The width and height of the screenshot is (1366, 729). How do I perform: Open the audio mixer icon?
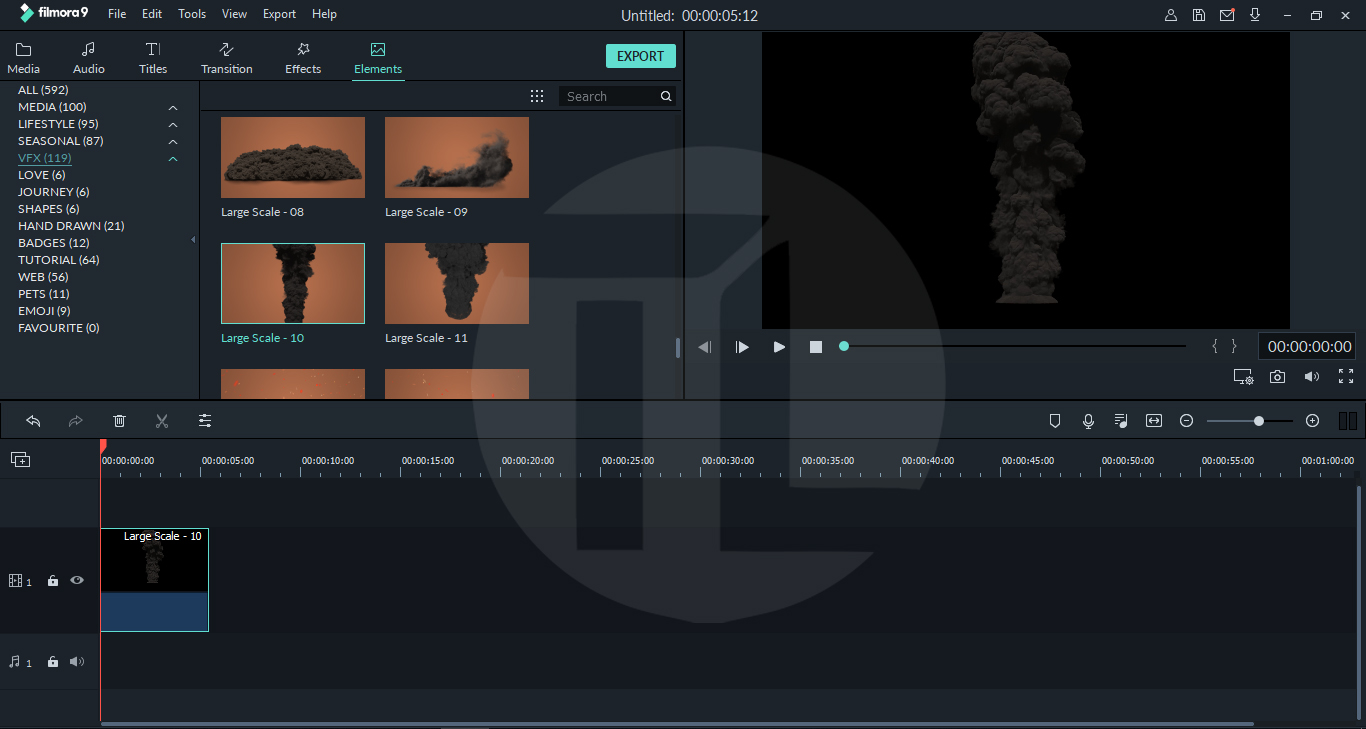(1121, 421)
